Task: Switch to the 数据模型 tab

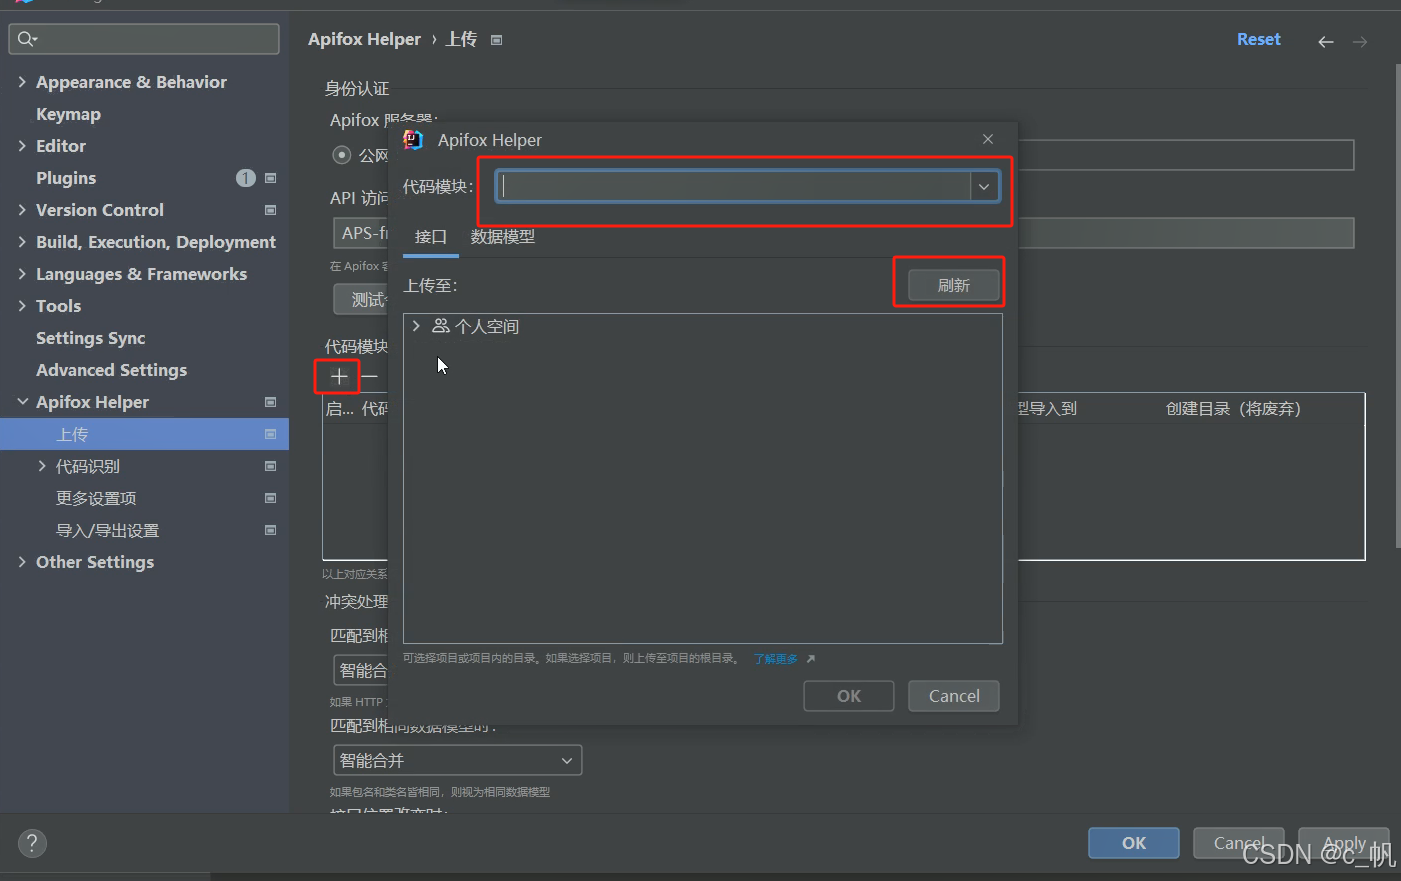Action: click(x=503, y=237)
